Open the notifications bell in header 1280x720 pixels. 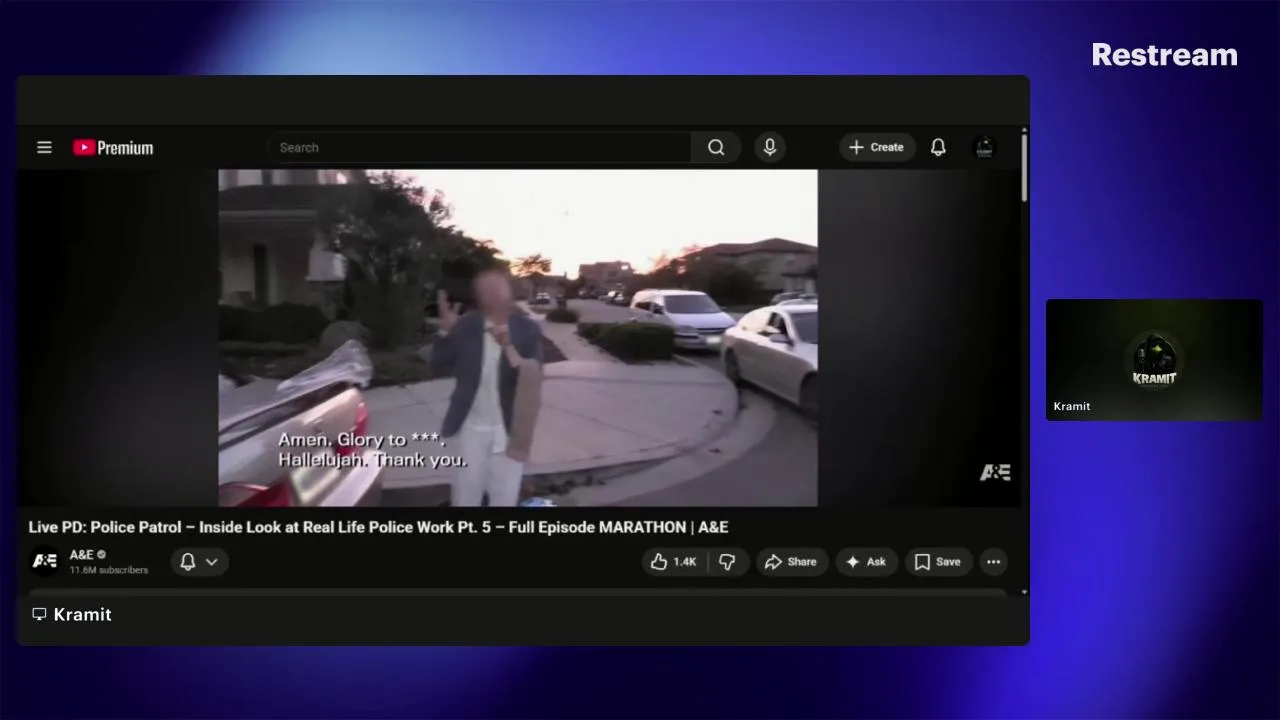click(938, 147)
